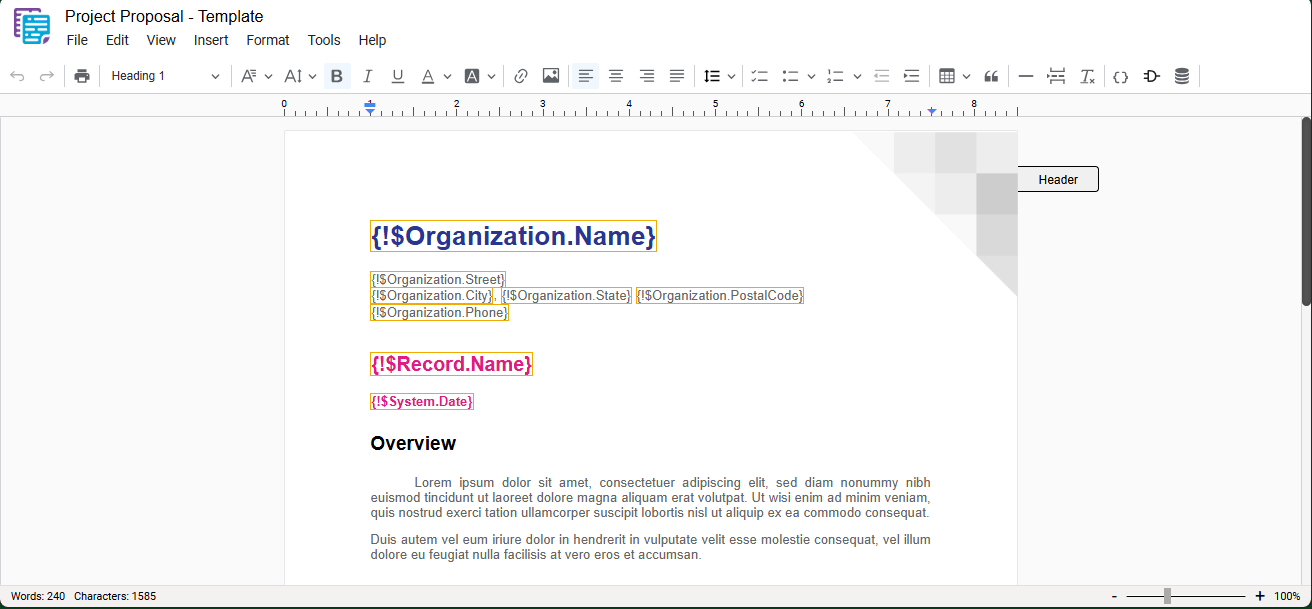Insert a block quote

992,76
